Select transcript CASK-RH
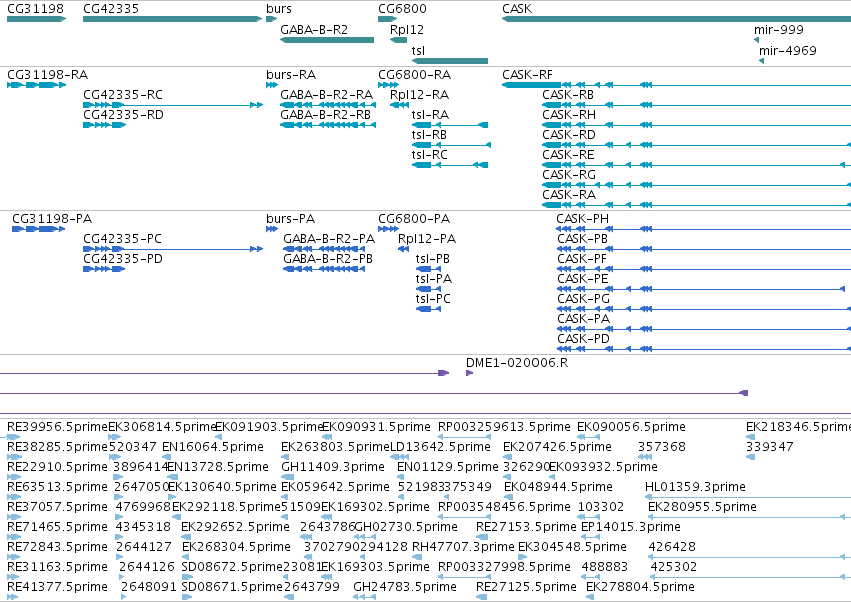 569,115
